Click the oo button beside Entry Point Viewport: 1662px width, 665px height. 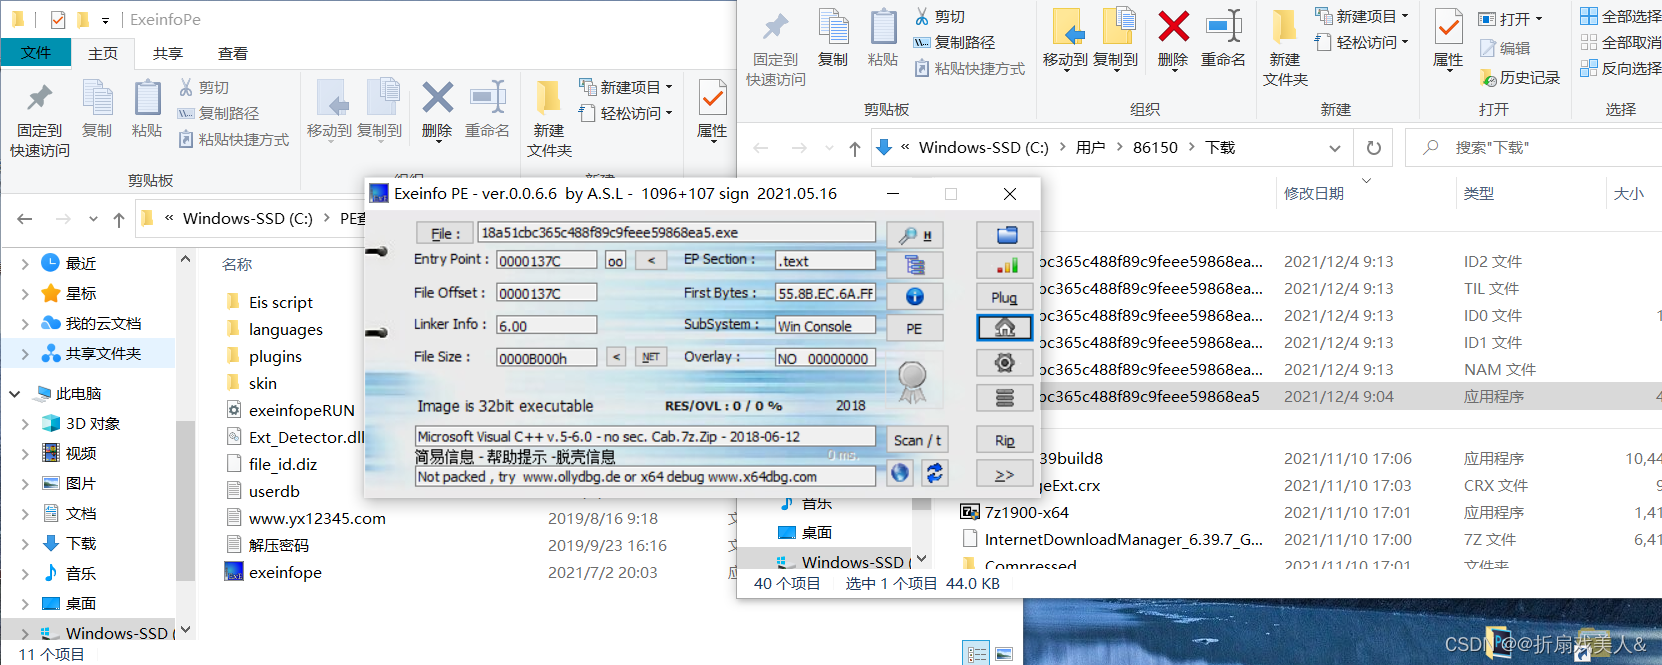tap(615, 261)
